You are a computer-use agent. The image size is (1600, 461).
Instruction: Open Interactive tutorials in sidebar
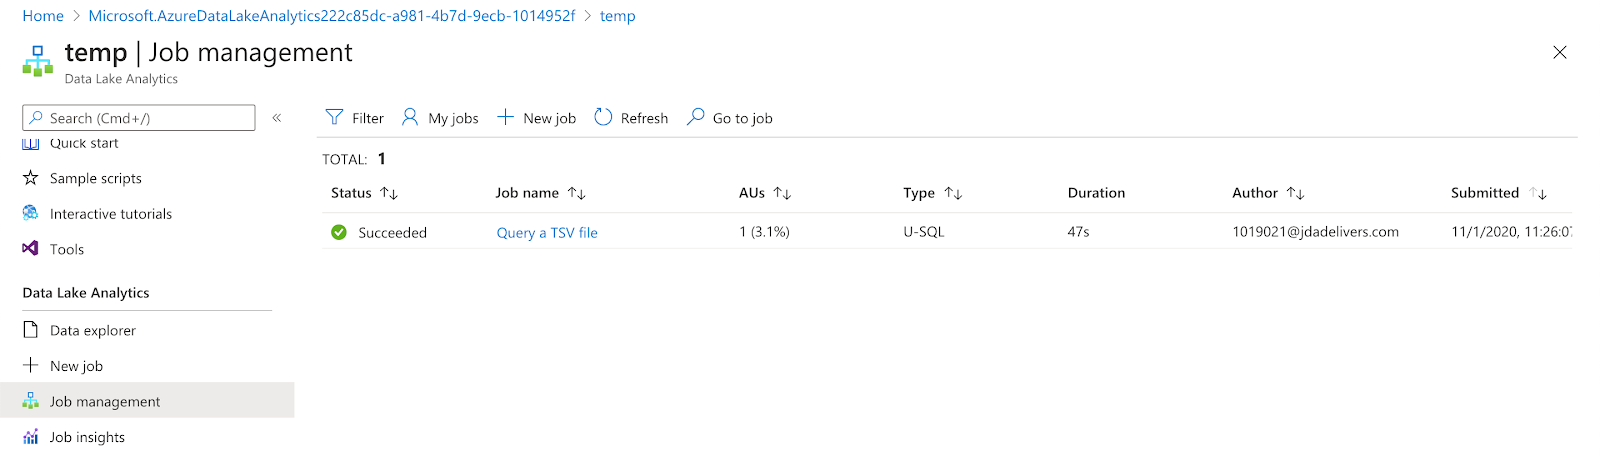[110, 214]
